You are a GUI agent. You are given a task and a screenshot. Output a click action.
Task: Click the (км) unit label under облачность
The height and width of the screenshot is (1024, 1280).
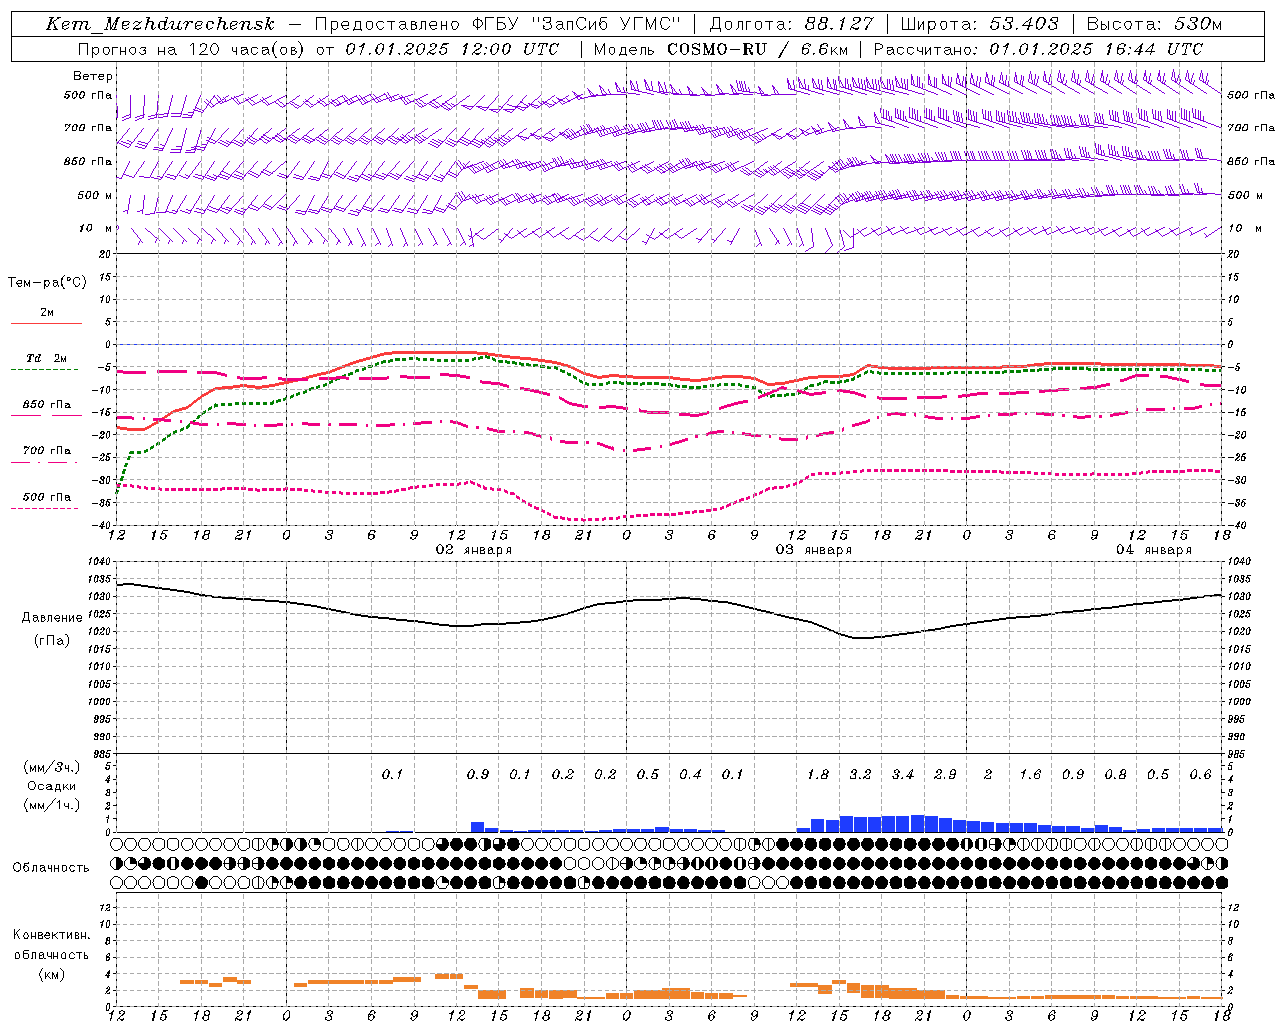click(51, 974)
